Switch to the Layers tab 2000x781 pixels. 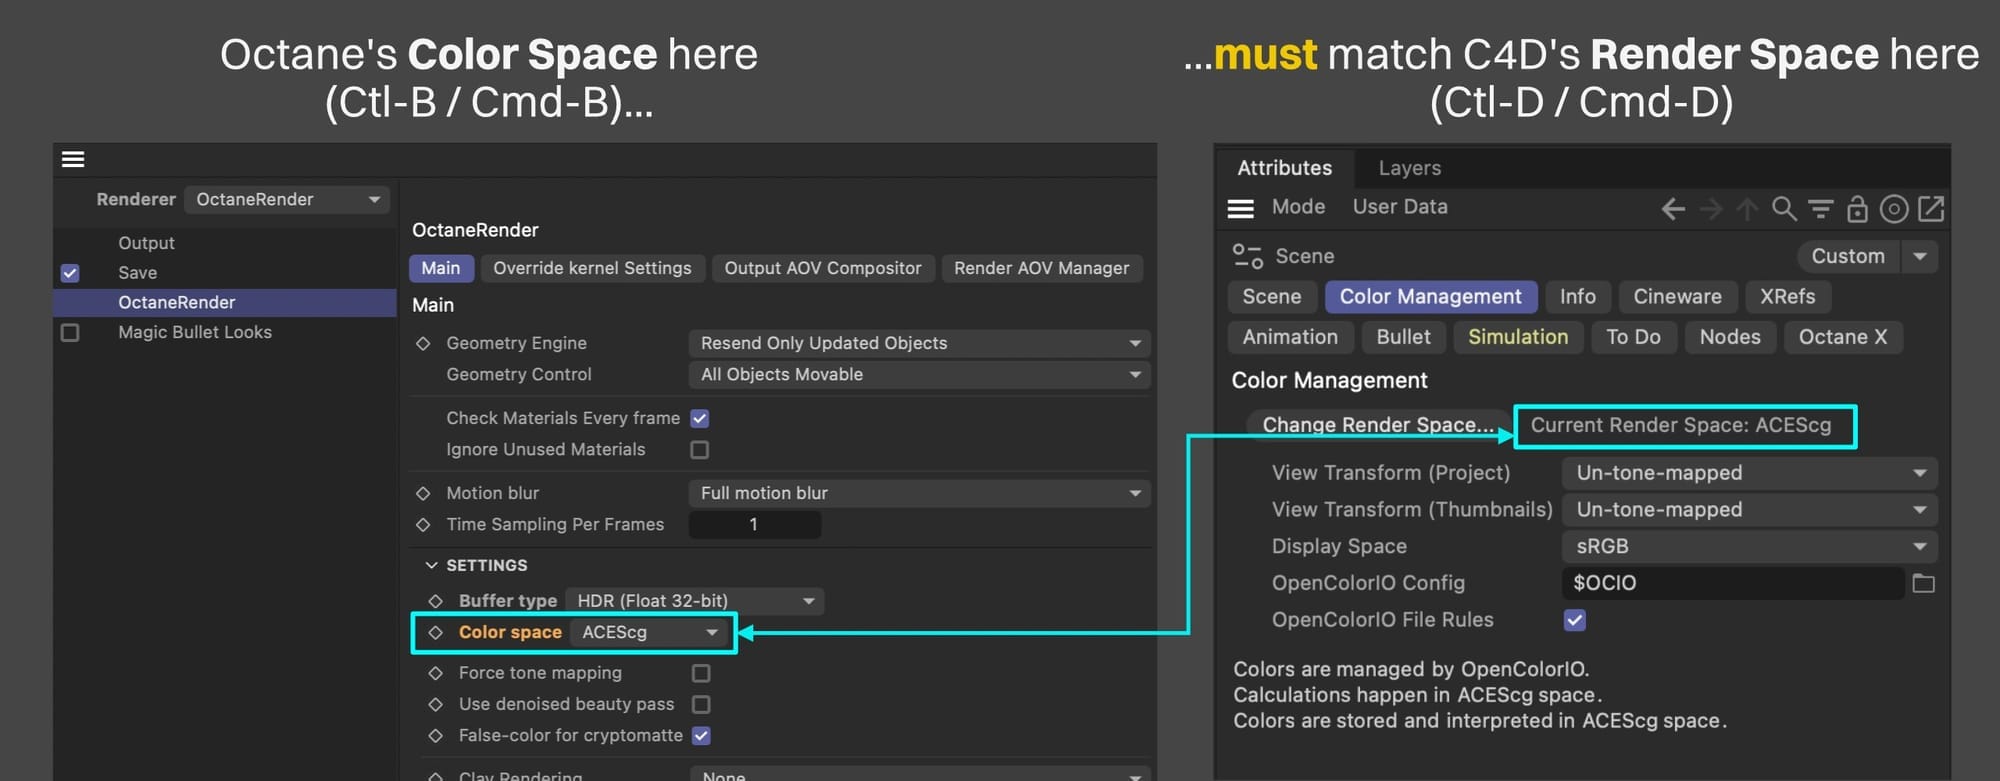pos(1410,168)
